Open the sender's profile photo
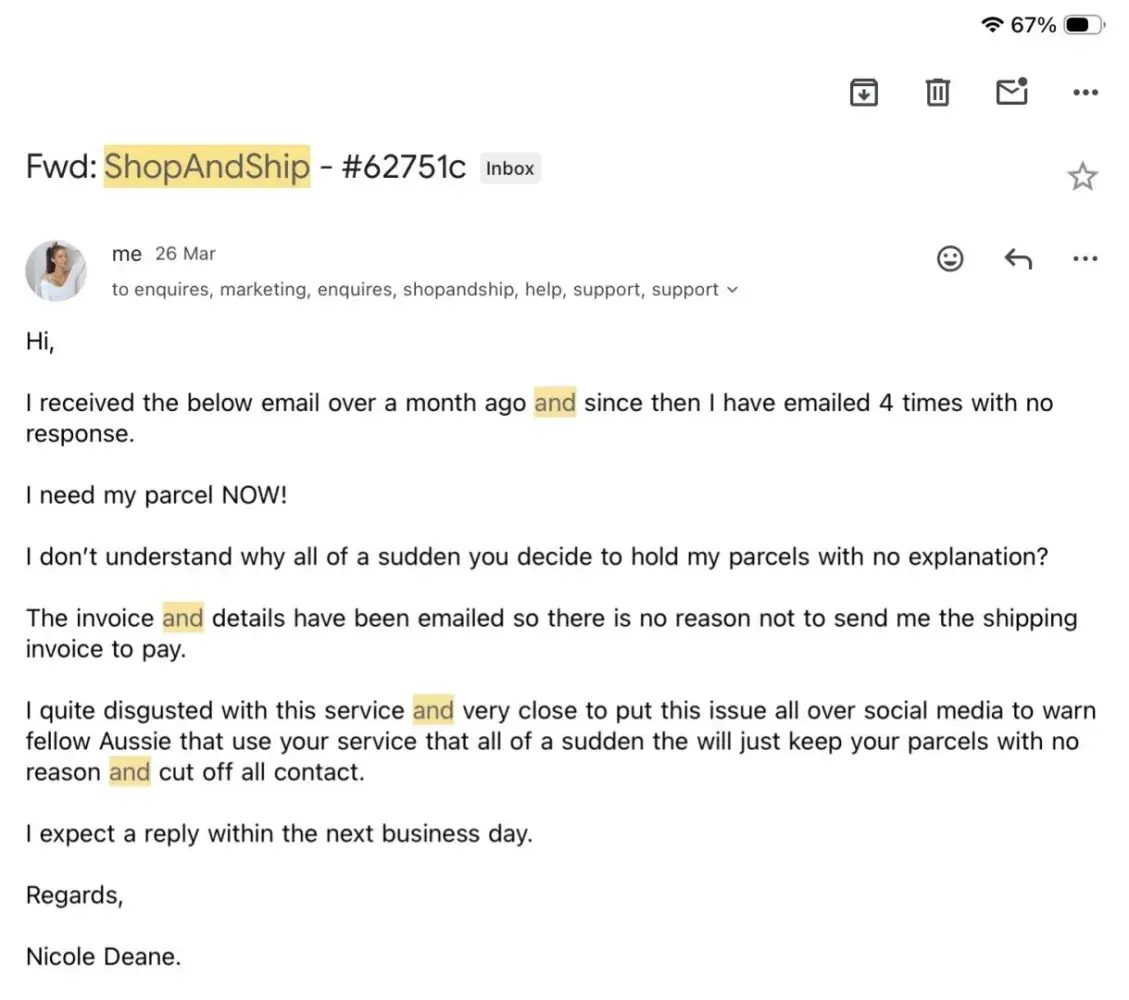The height and width of the screenshot is (1000, 1129). (56, 270)
